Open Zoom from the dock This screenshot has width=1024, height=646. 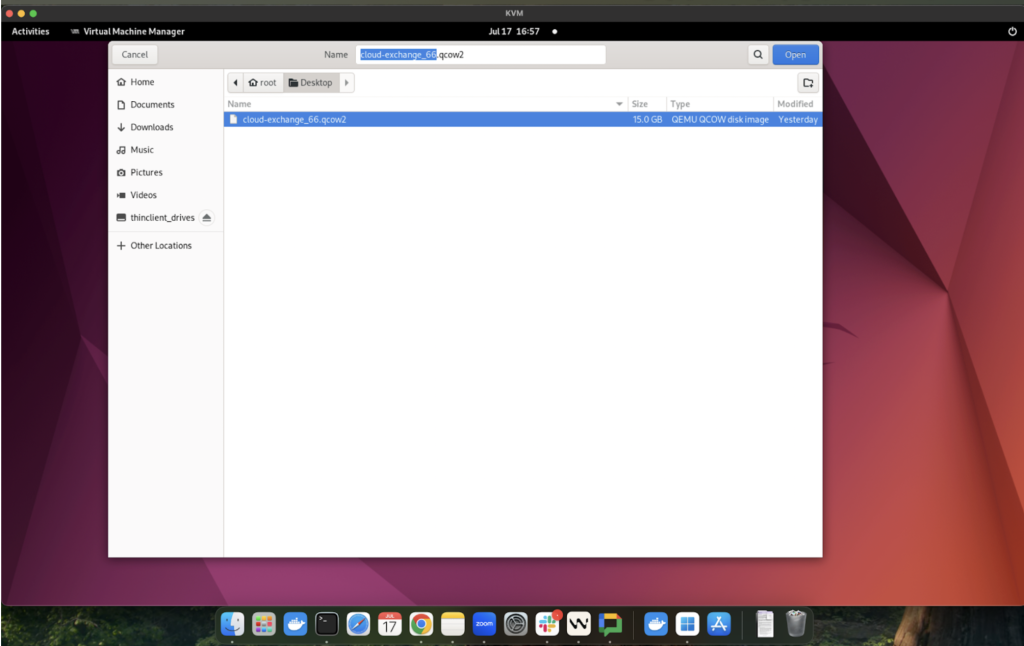coord(484,624)
